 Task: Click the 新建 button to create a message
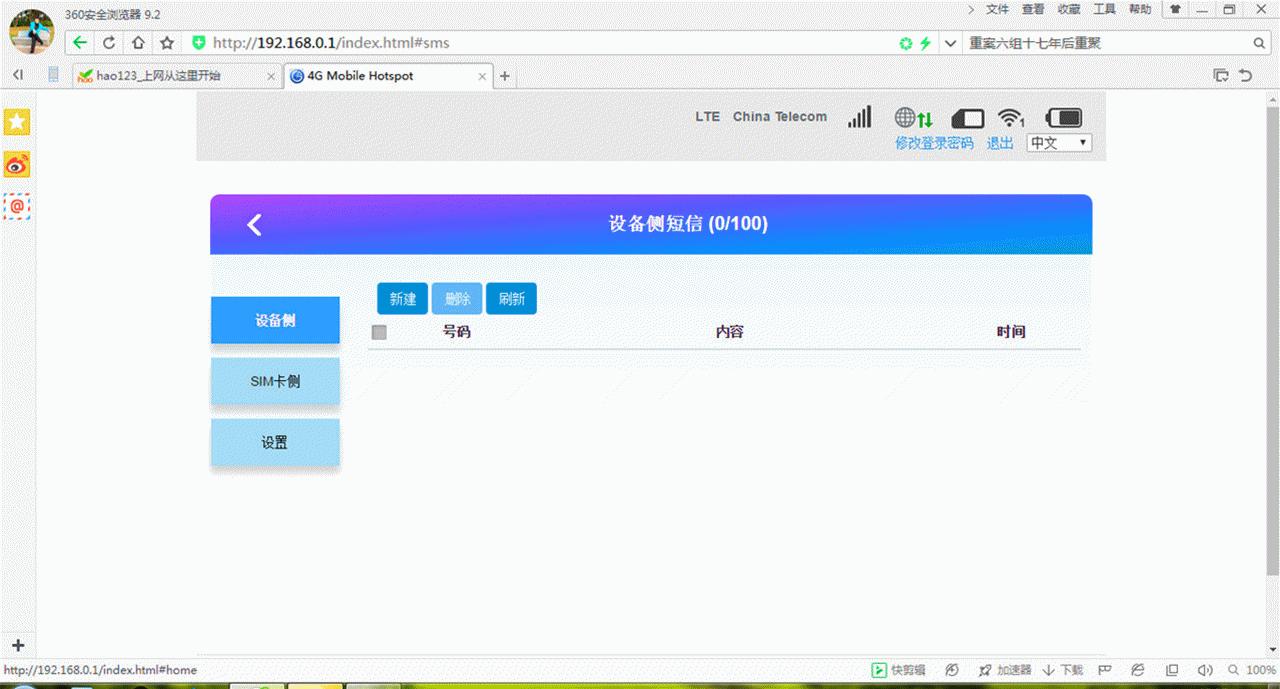[402, 298]
